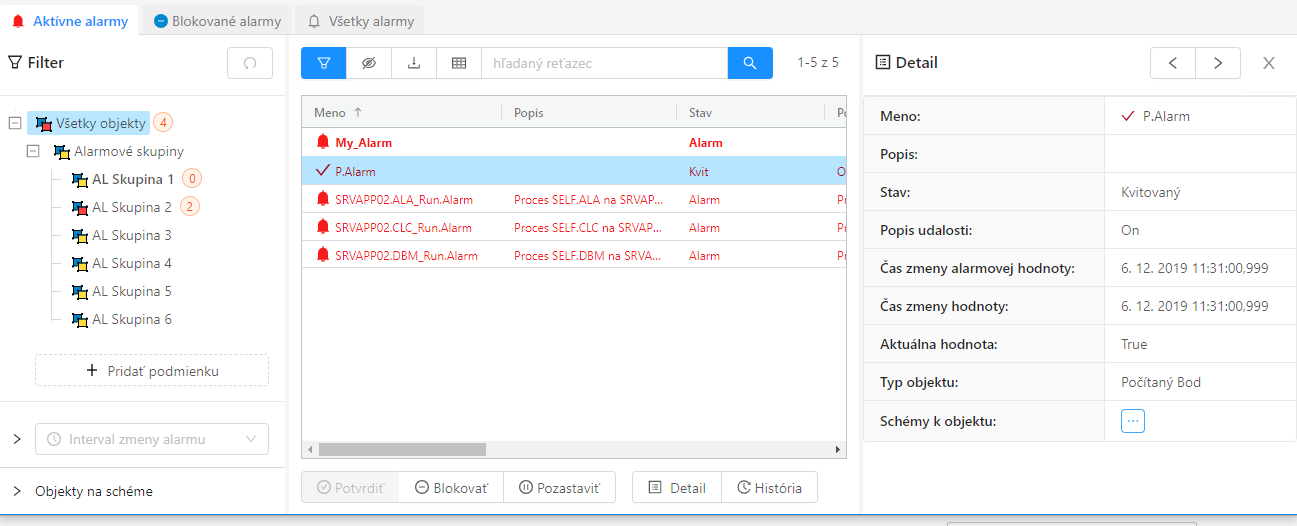Open the Schémy k objektu ellipsis button
1297x526 pixels.
(1132, 421)
